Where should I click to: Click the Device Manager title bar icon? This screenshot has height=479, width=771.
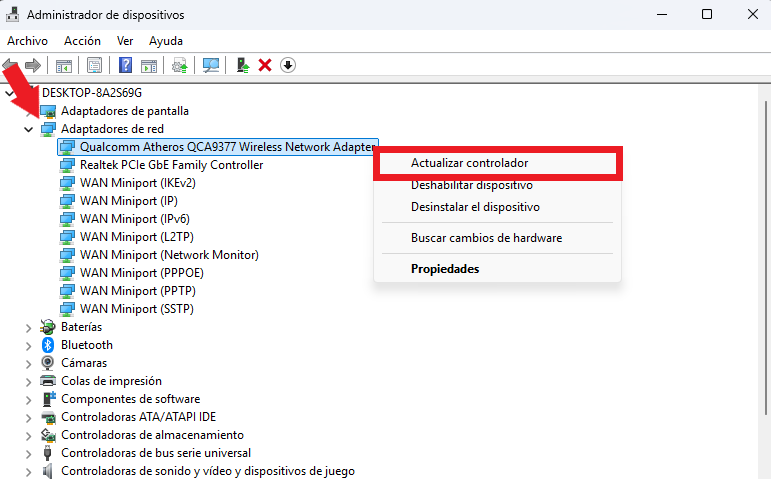click(x=12, y=14)
